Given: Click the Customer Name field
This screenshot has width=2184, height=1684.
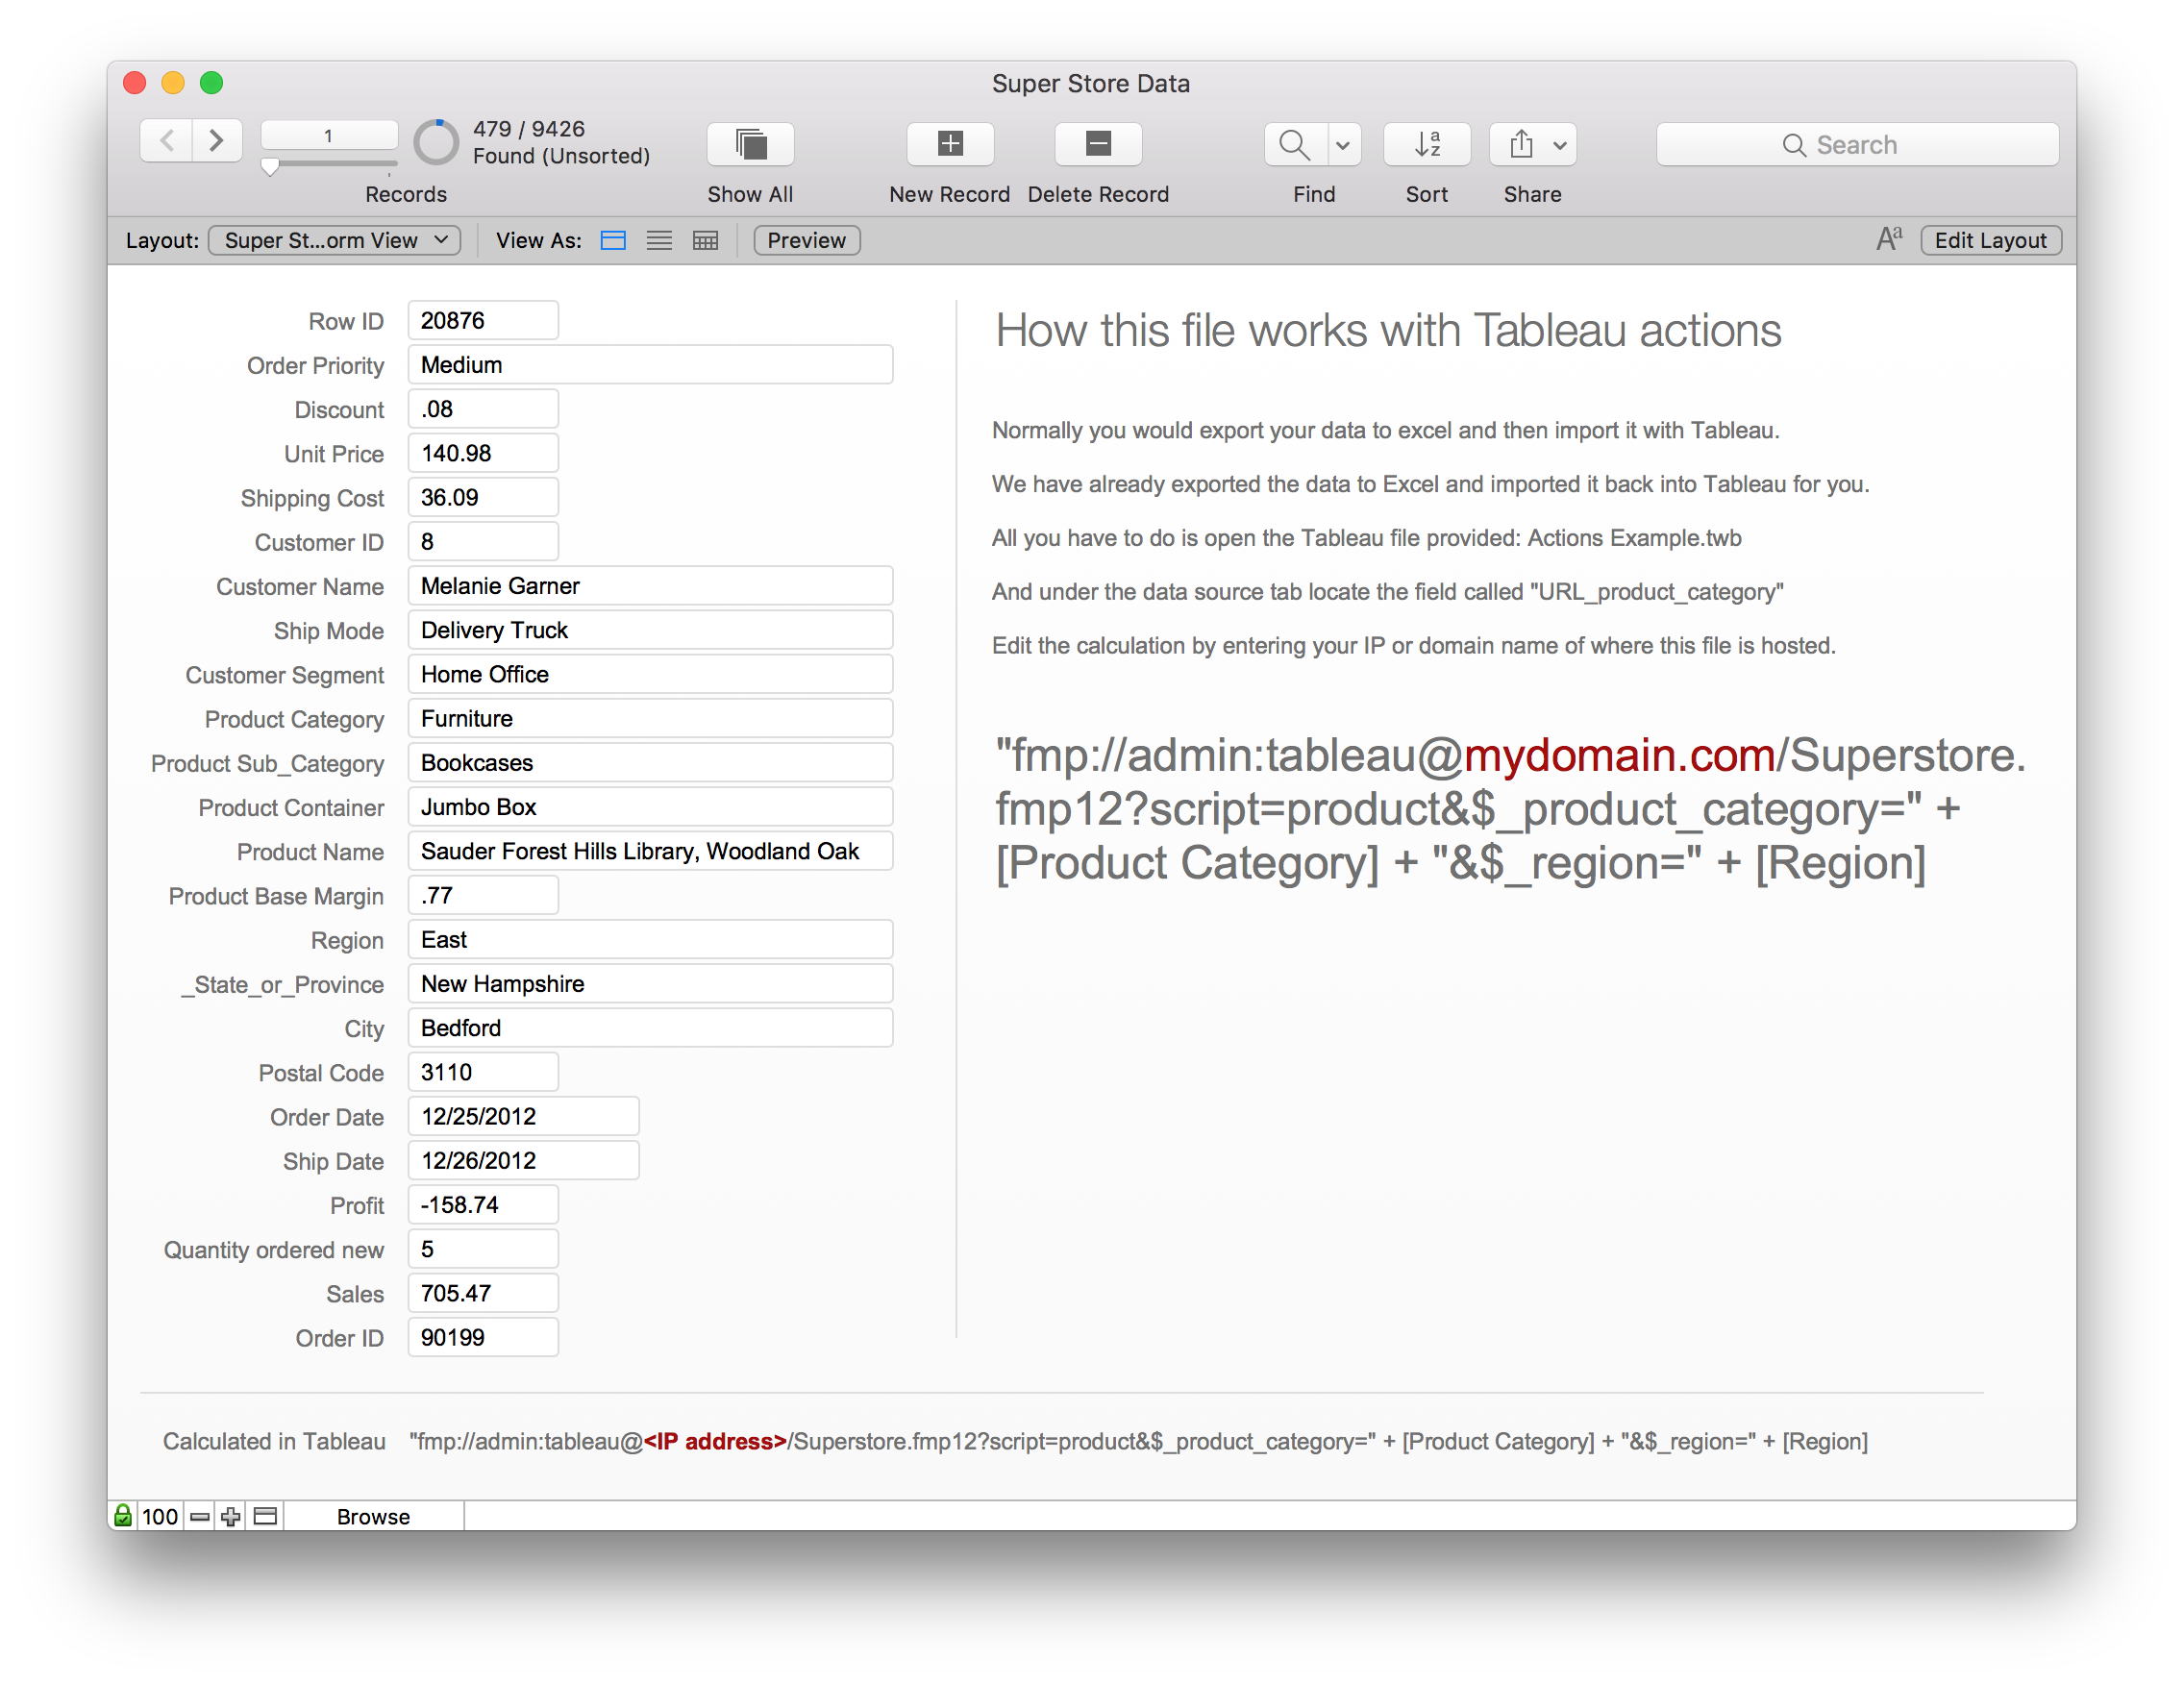Looking at the screenshot, I should [x=650, y=586].
